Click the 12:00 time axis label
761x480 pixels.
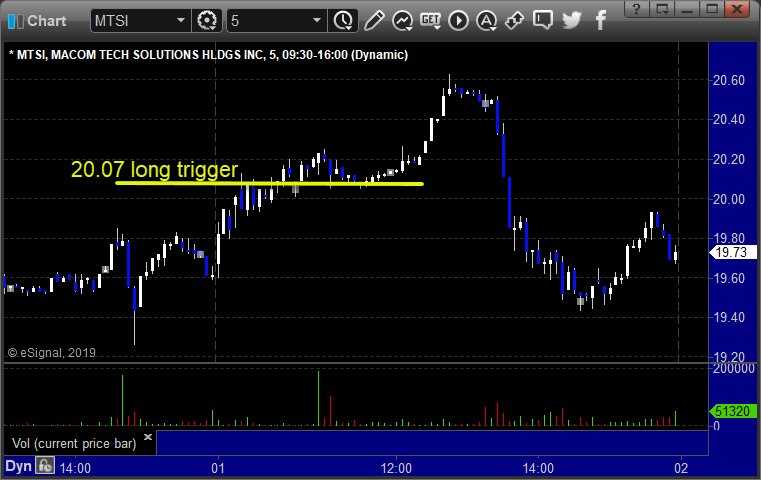tap(396, 468)
